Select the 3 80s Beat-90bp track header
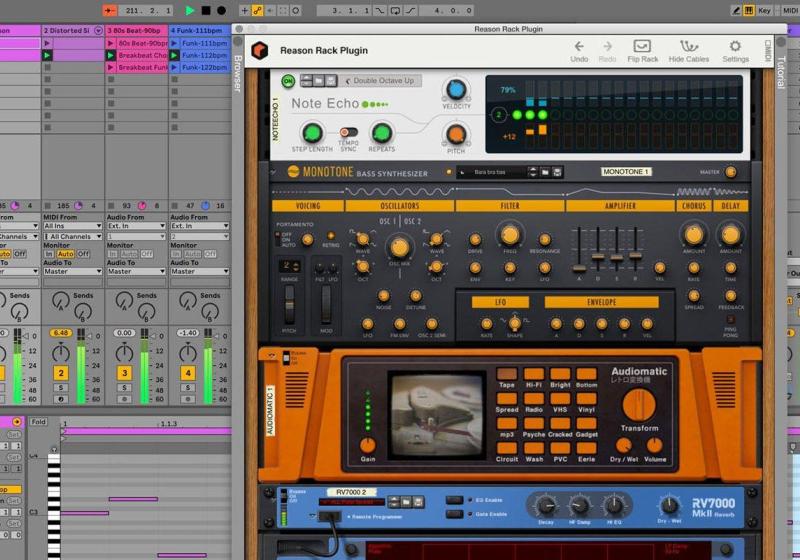 coord(136,31)
